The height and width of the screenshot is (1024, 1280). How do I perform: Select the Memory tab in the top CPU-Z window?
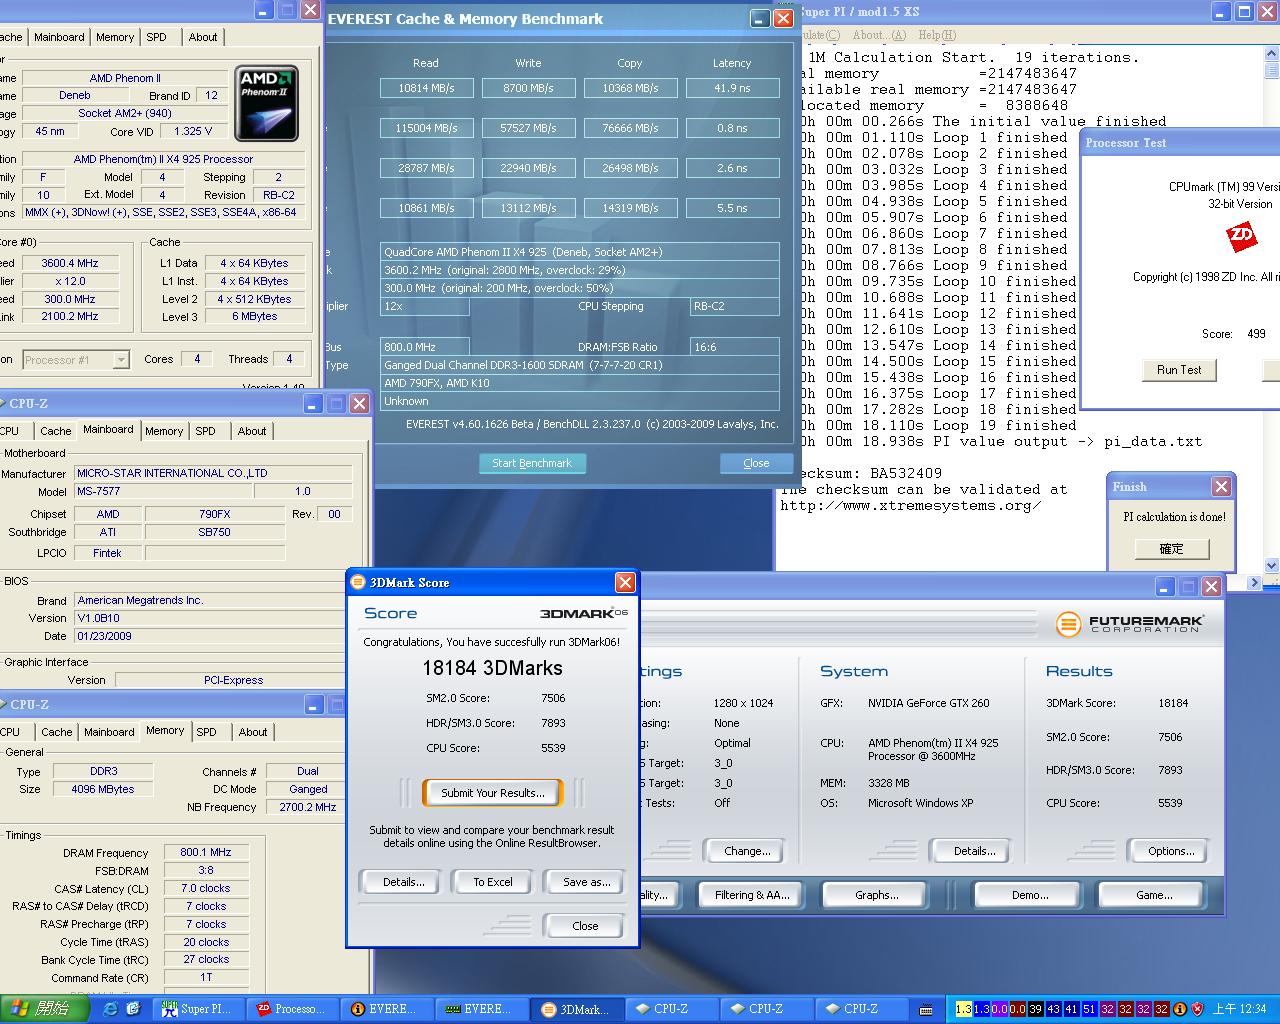115,37
